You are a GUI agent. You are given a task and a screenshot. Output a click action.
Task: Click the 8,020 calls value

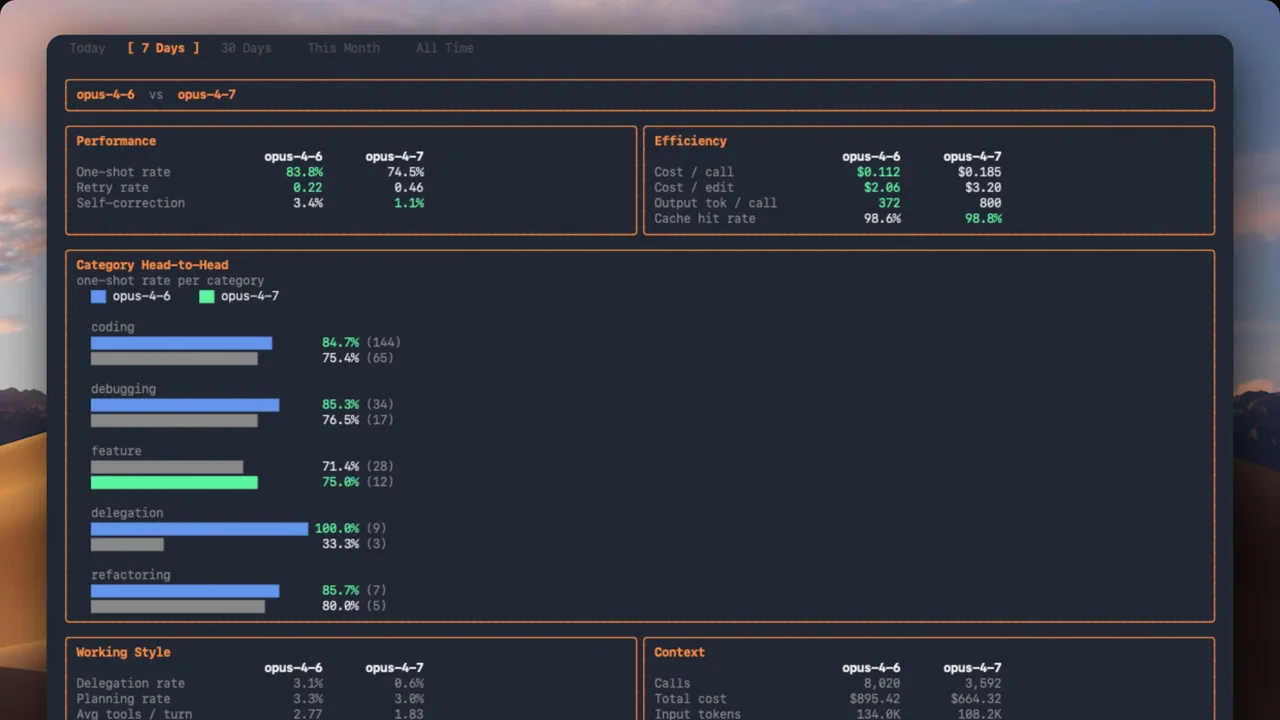click(882, 684)
